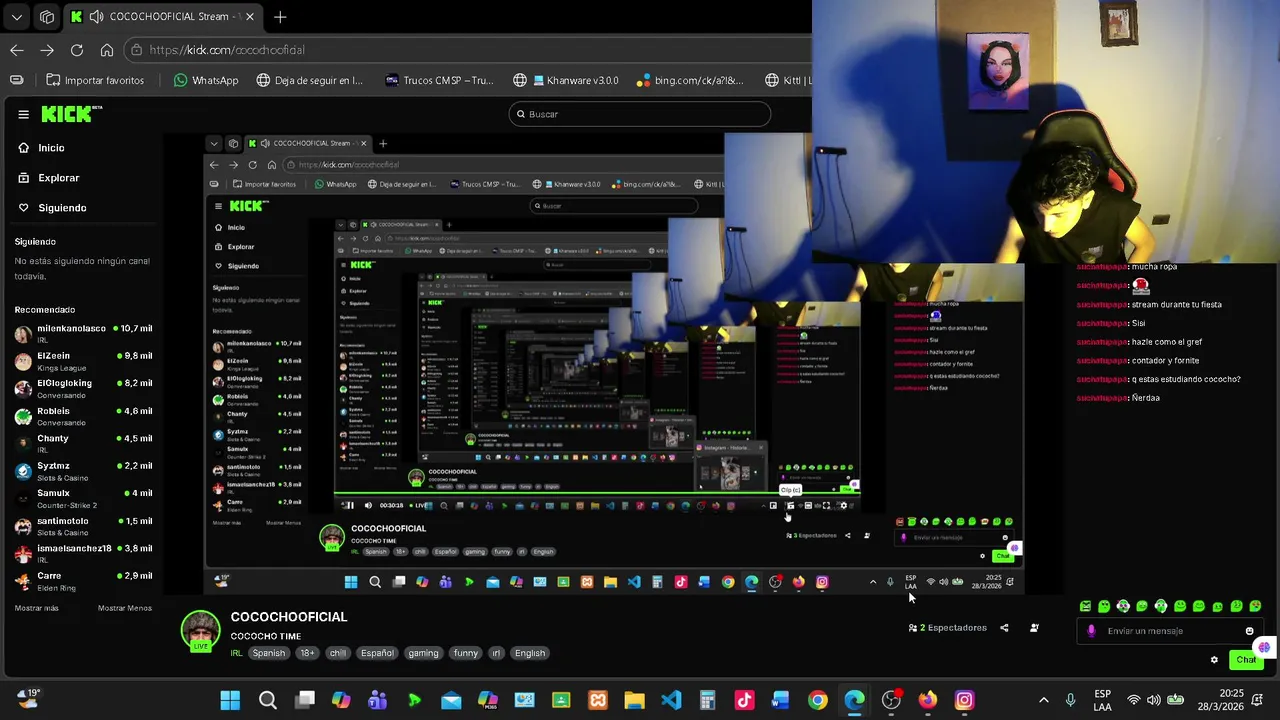Collapse recommended list with Mostrar Menos
The width and height of the screenshot is (1280, 720).
pyautogui.click(x=125, y=608)
